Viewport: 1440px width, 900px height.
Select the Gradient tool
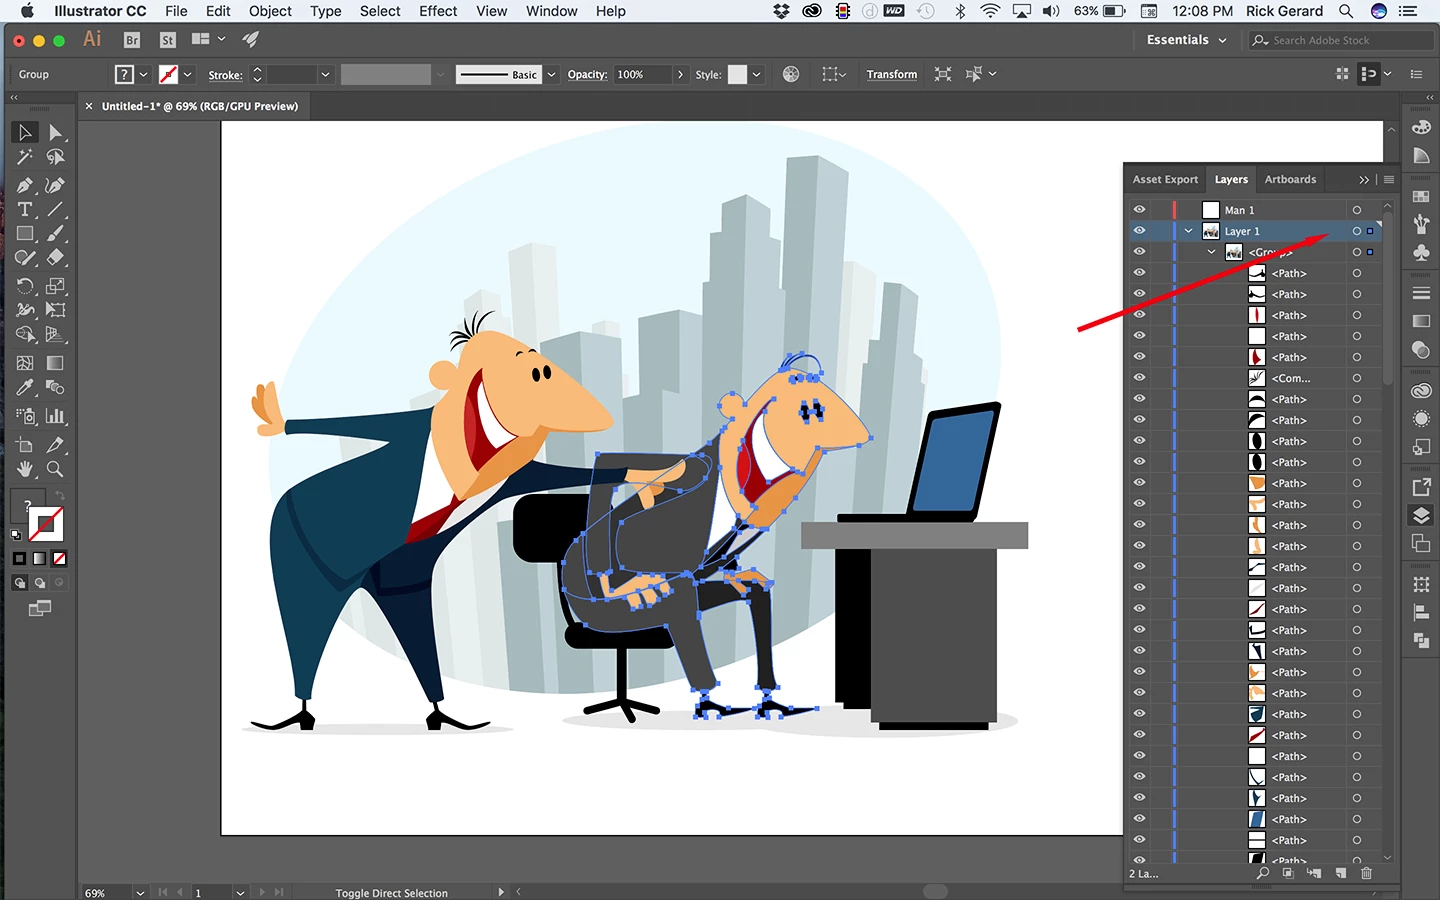55,363
